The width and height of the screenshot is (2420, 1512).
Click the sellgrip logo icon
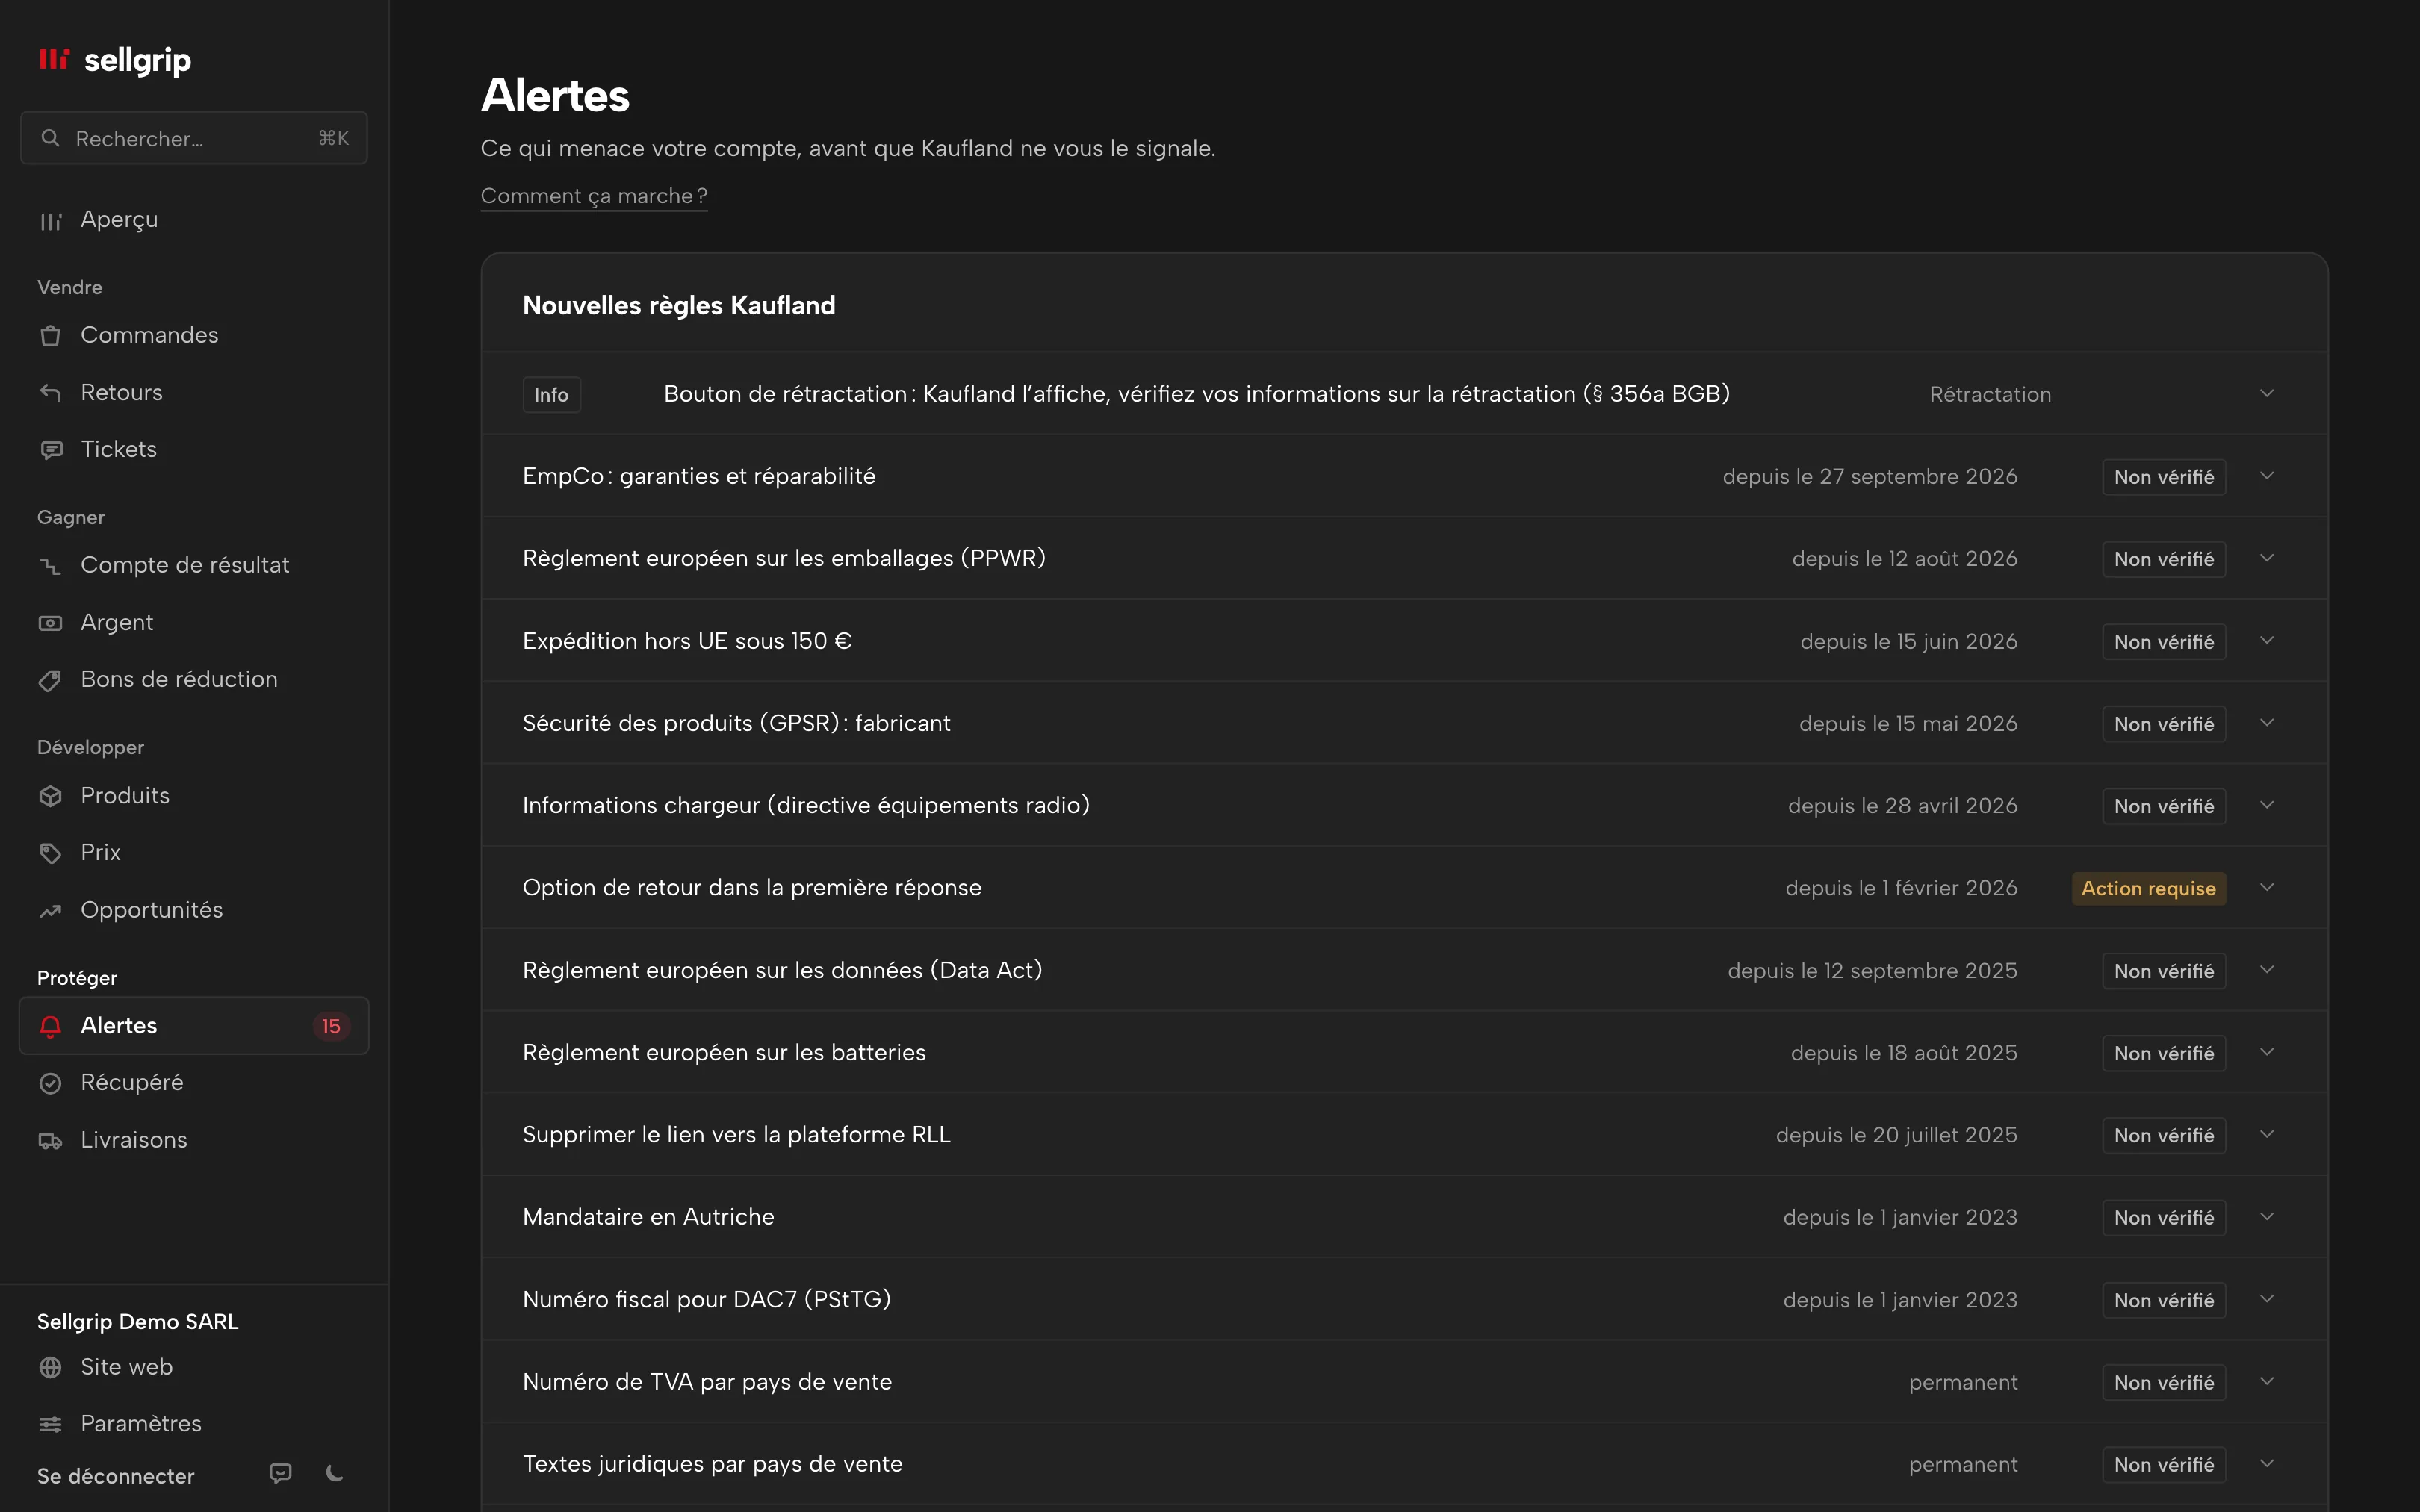54,59
